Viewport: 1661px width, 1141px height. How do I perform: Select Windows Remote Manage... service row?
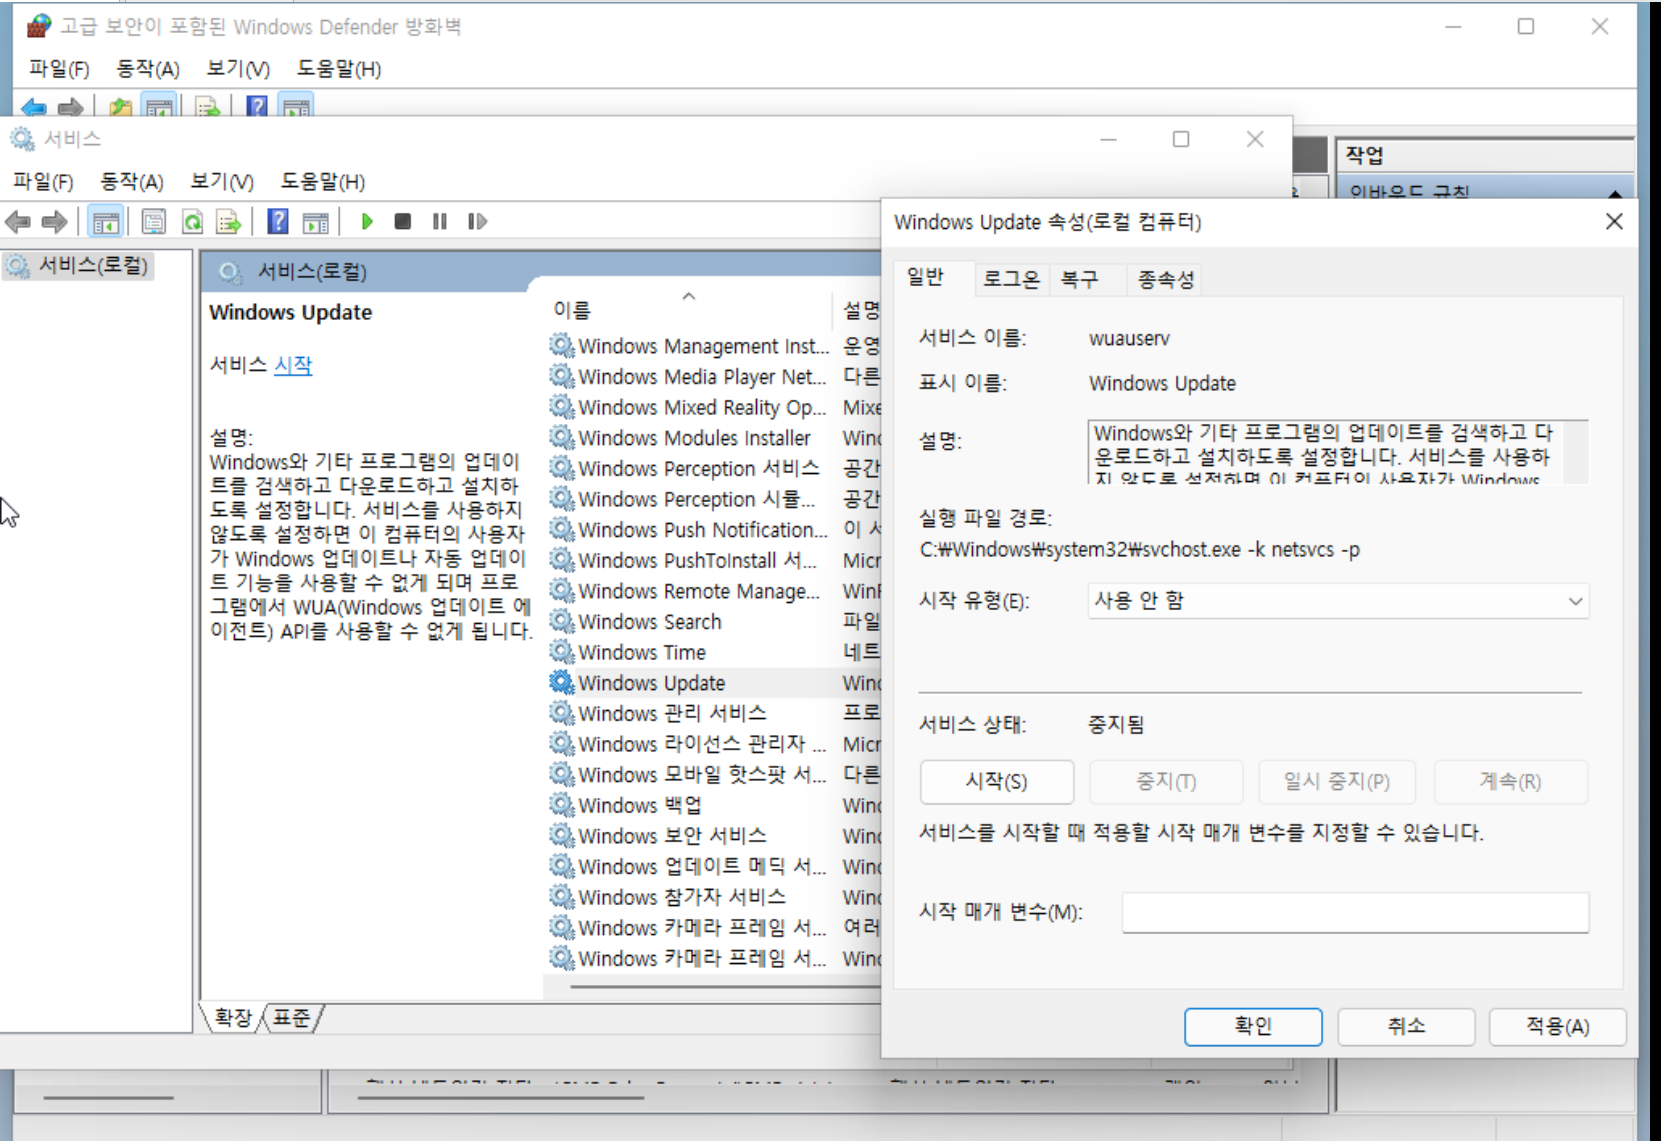pos(714,591)
